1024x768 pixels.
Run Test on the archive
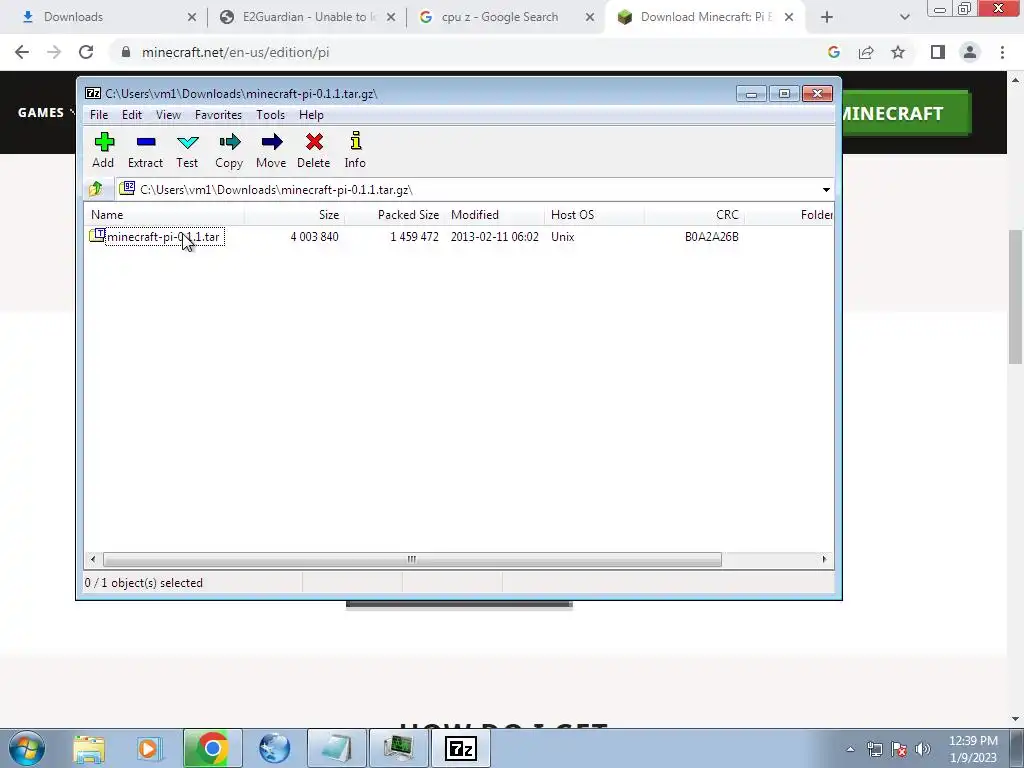[x=187, y=150]
